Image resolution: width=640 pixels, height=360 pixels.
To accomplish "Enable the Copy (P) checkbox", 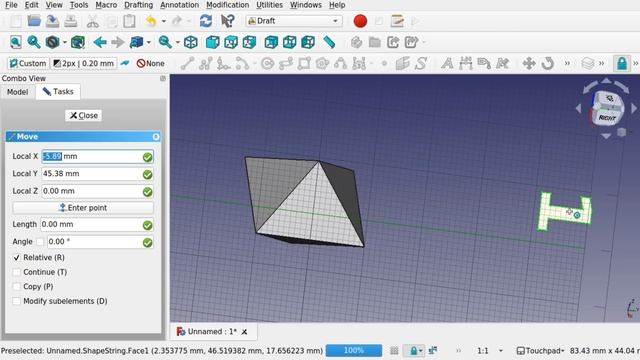I will click(16, 287).
